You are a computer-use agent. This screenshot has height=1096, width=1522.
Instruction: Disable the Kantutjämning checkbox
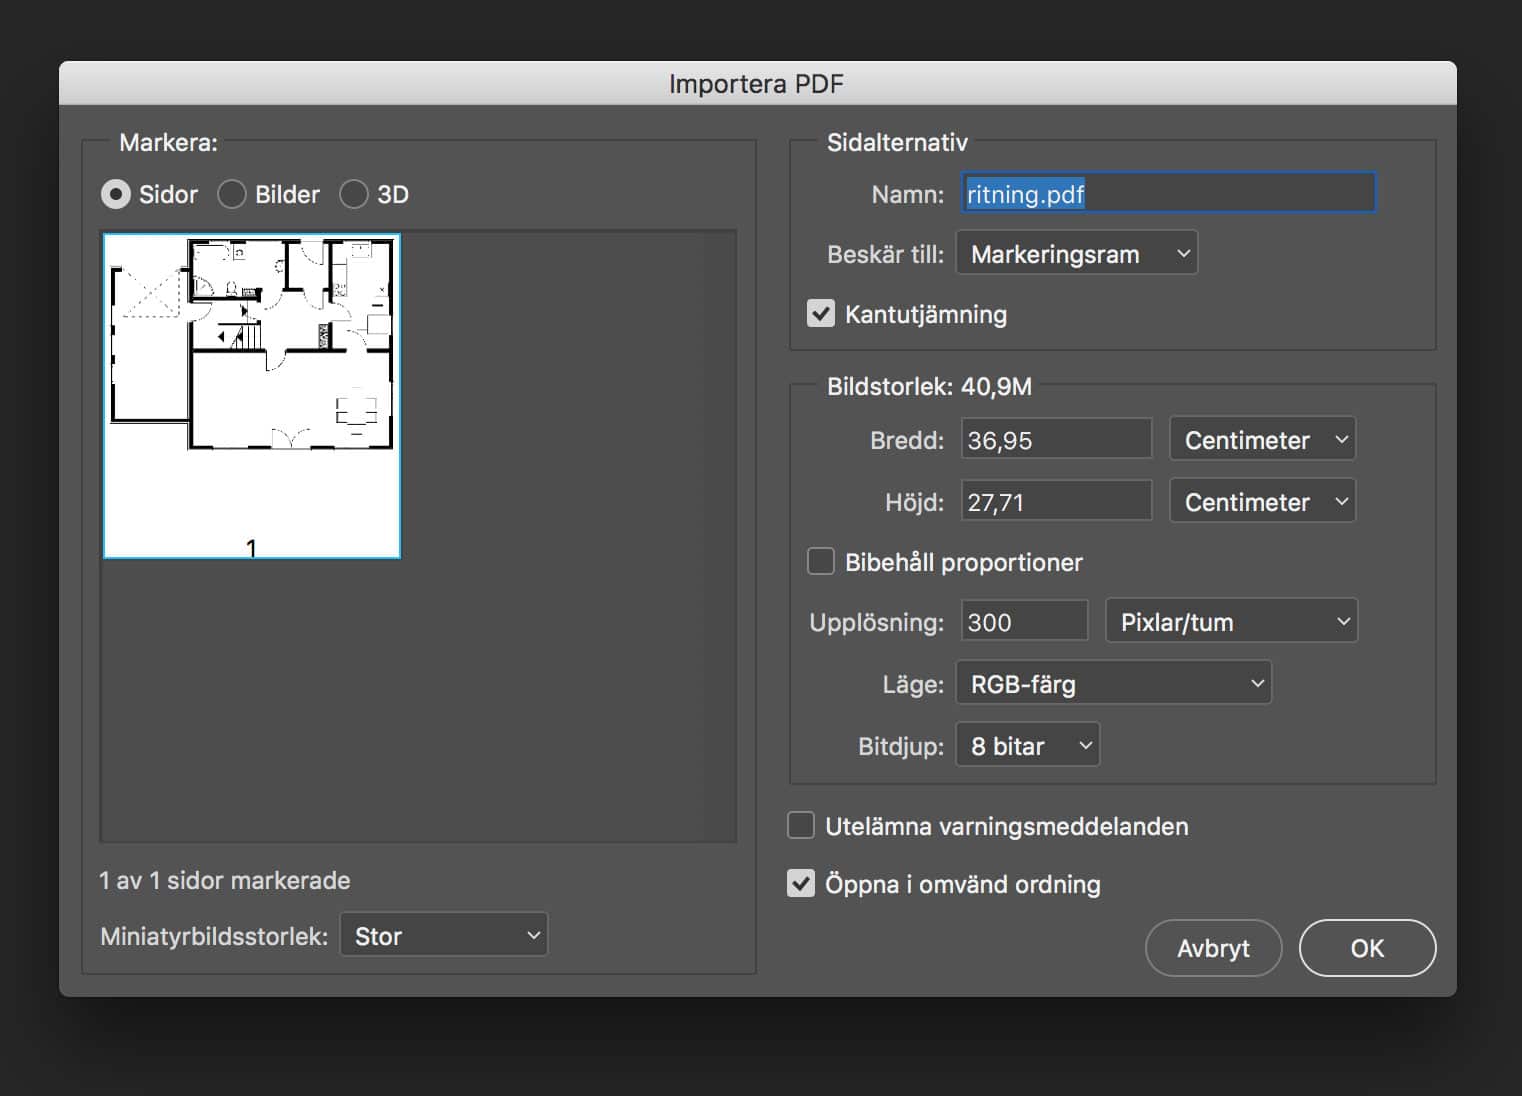tap(821, 314)
